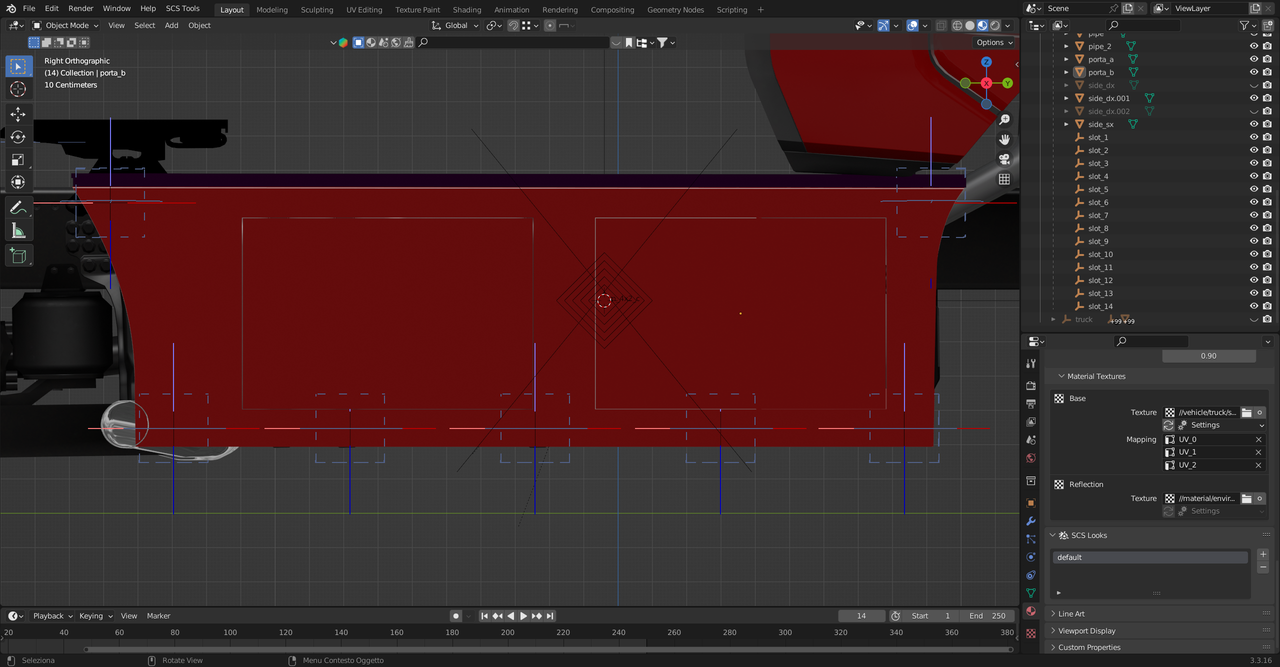Disable render for side_sx camera icon
1280x667 pixels.
(x=1269, y=124)
